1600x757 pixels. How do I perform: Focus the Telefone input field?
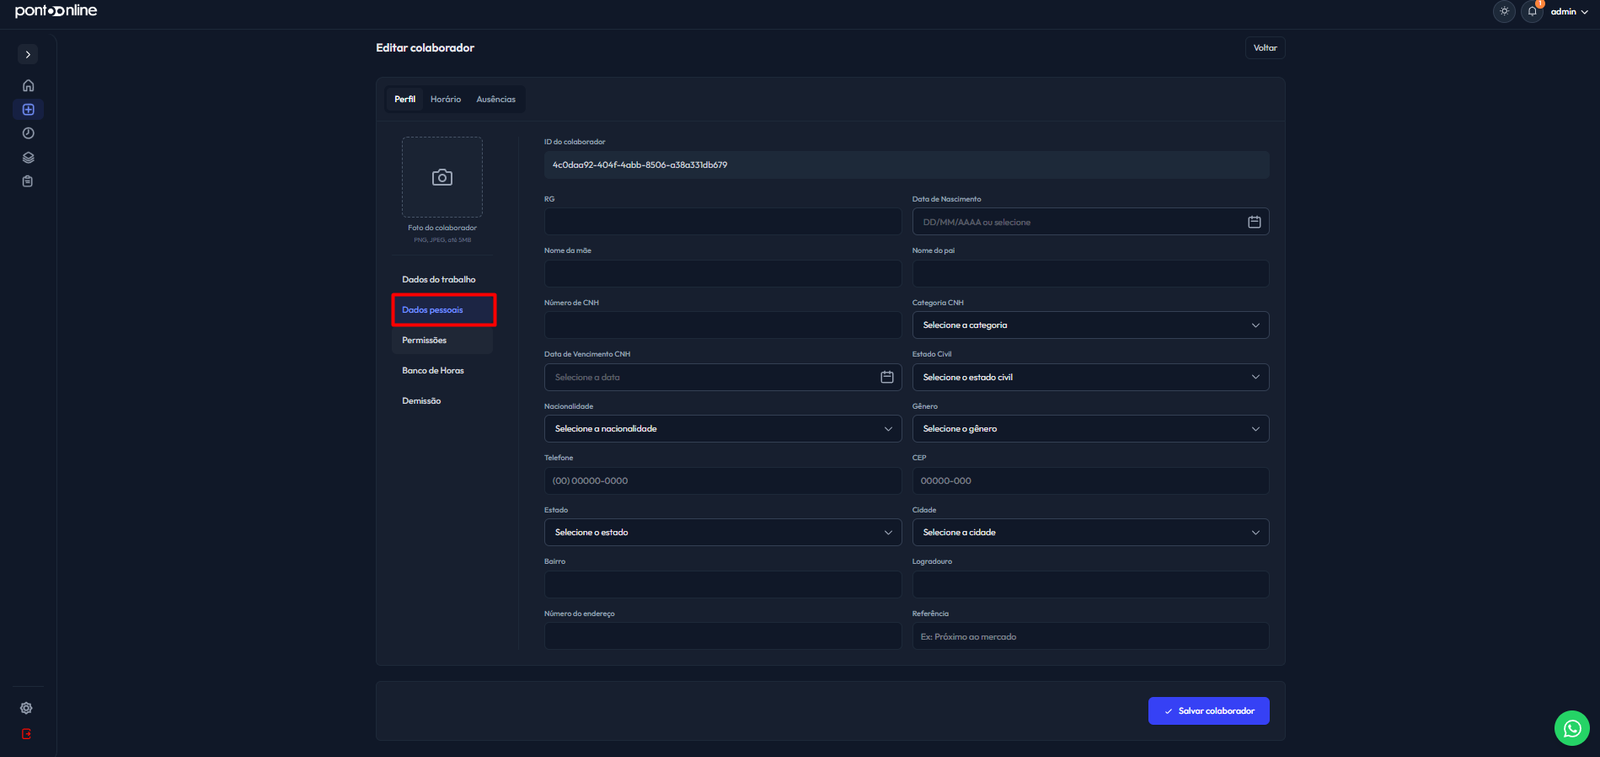pos(723,481)
